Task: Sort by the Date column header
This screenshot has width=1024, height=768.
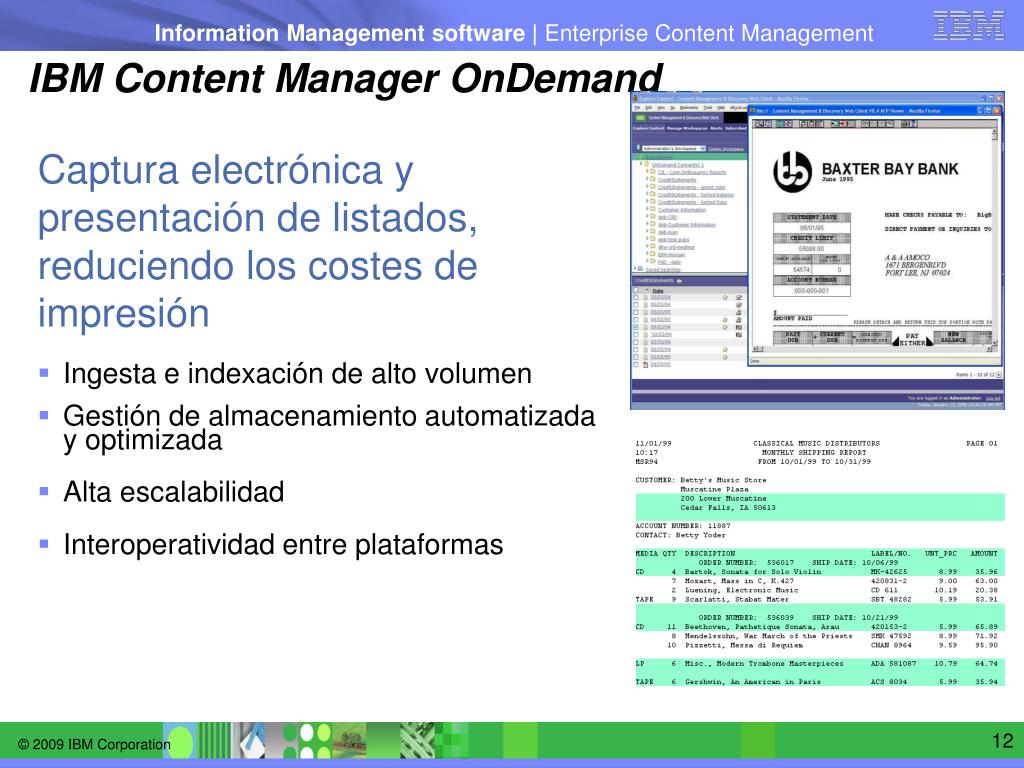Action: click(x=658, y=291)
